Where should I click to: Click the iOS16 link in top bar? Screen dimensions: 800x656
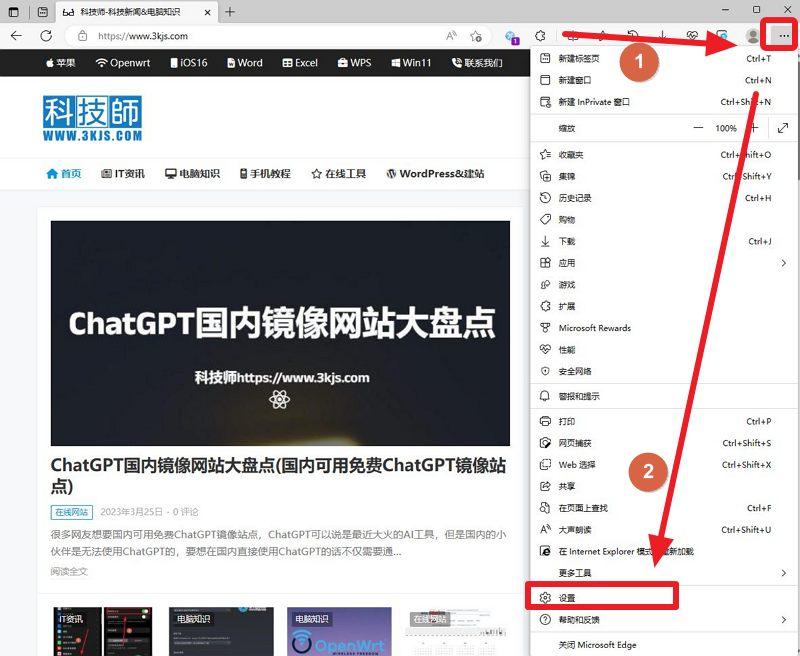pyautogui.click(x=189, y=63)
